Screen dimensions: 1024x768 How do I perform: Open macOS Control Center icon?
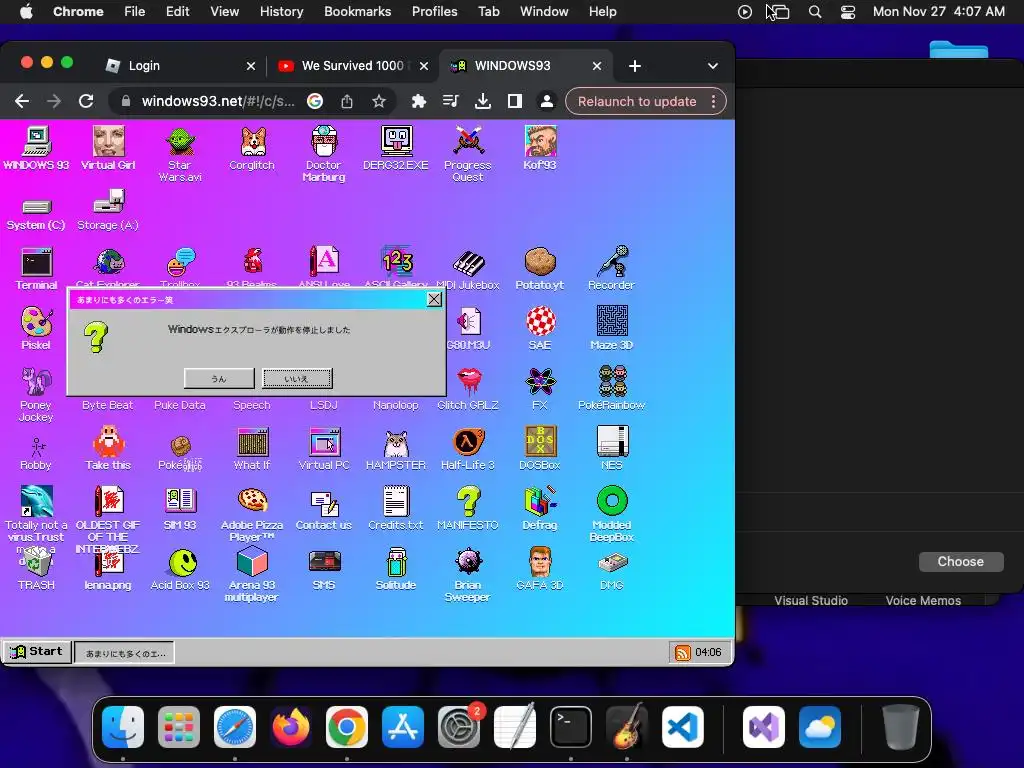point(848,12)
